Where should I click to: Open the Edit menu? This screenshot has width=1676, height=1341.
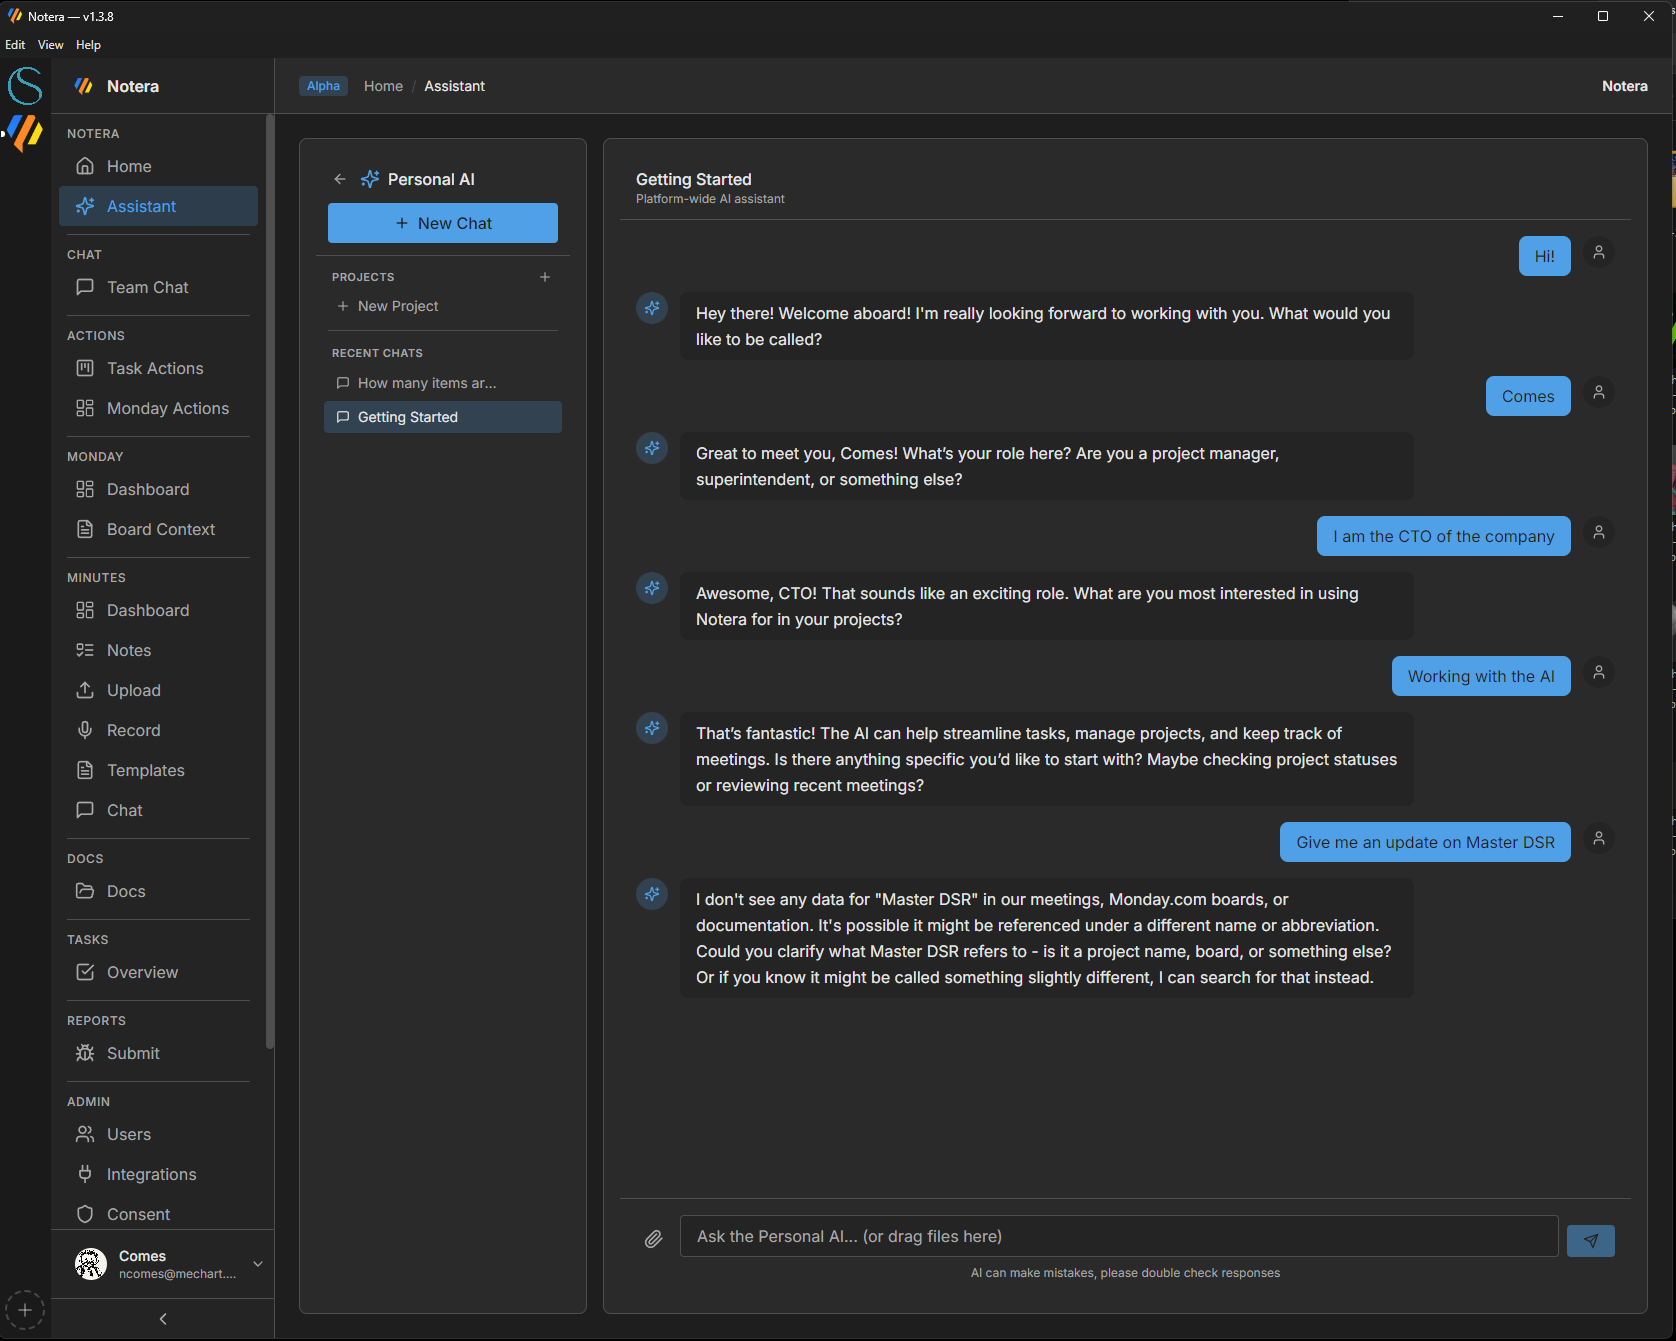tap(15, 44)
